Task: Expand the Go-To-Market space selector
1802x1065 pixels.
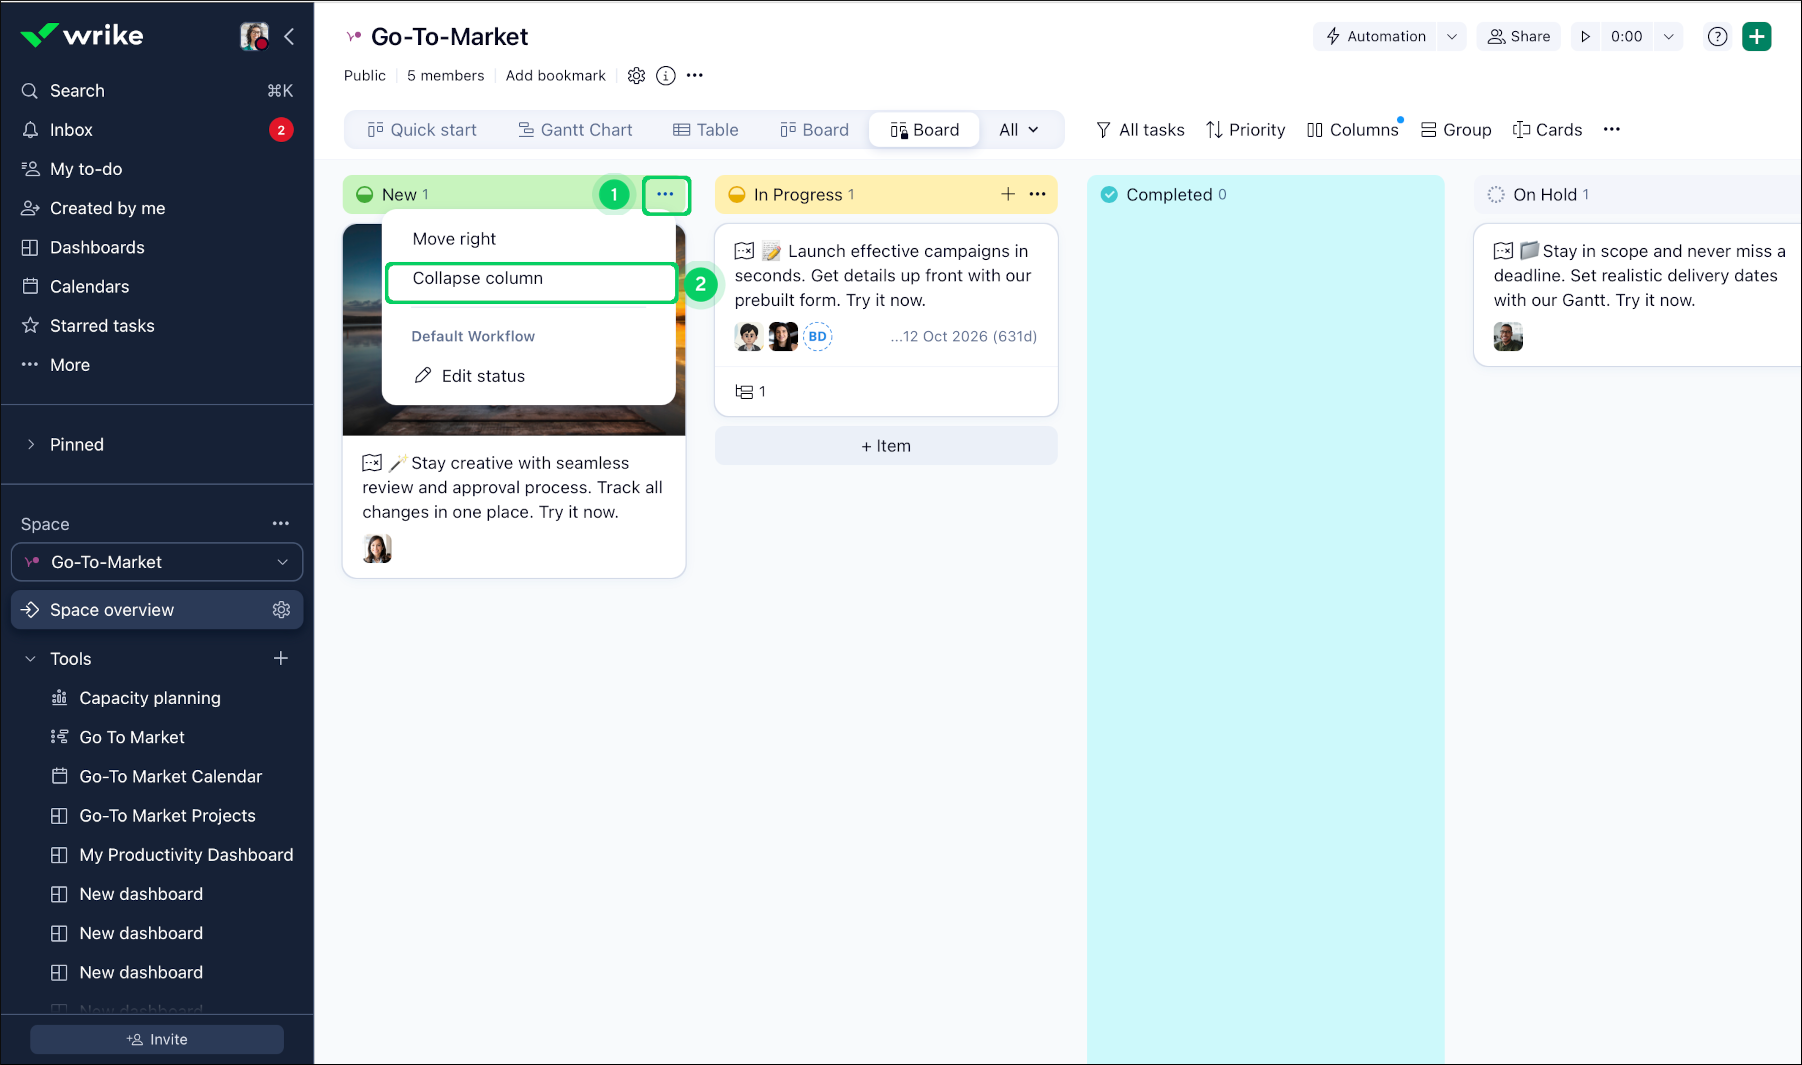Action: (283, 562)
